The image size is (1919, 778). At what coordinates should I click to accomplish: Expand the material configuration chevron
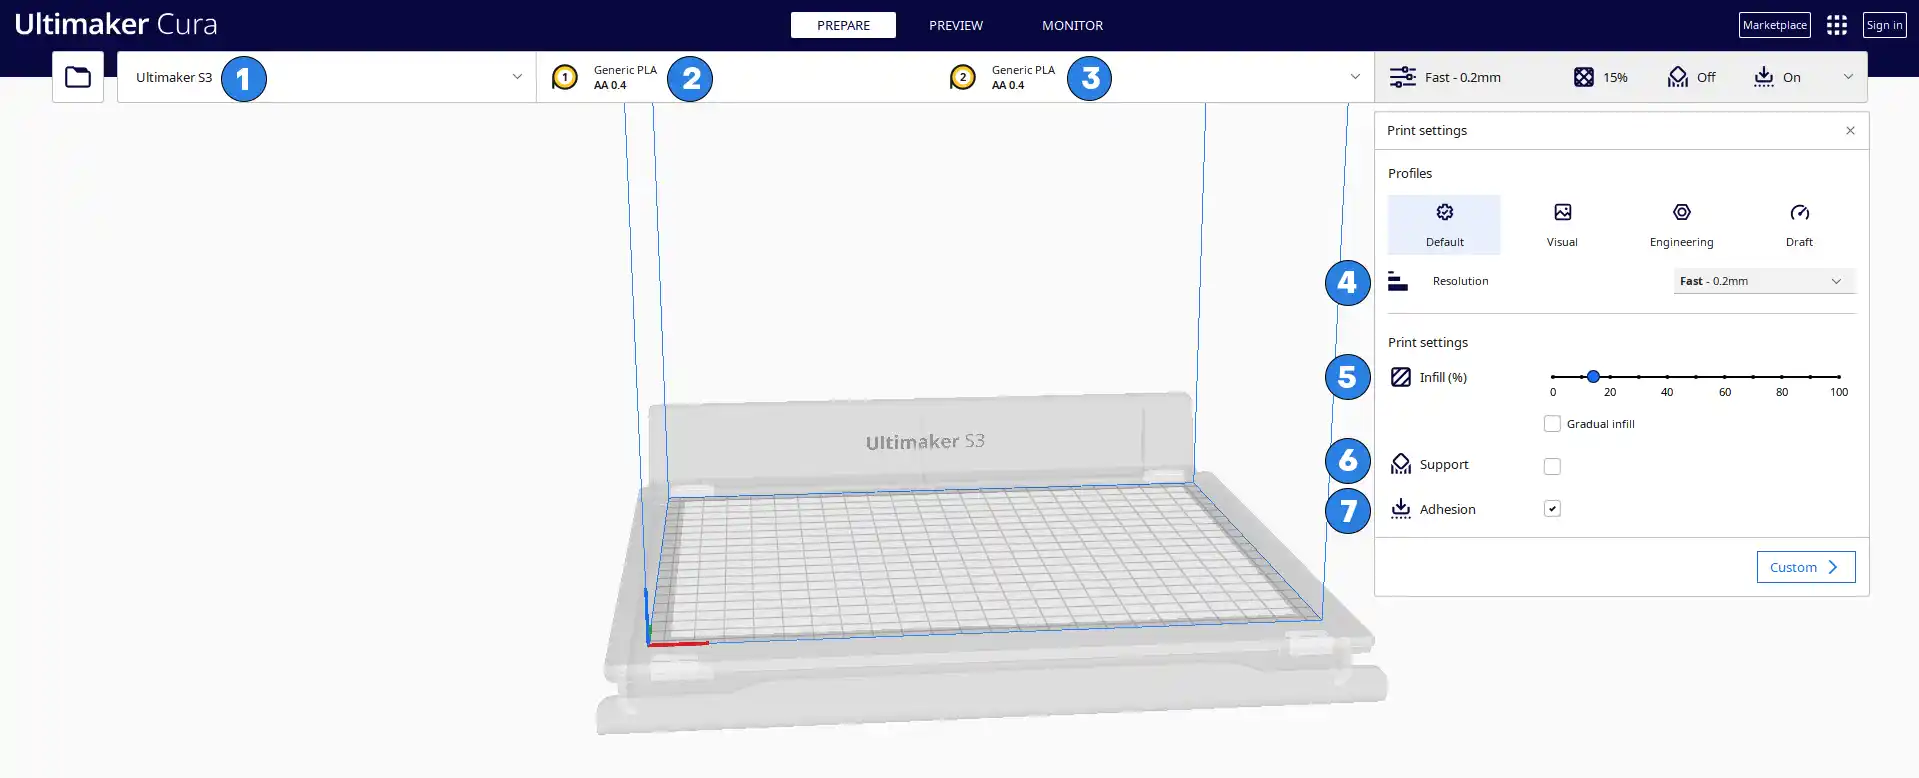pyautogui.click(x=1355, y=77)
